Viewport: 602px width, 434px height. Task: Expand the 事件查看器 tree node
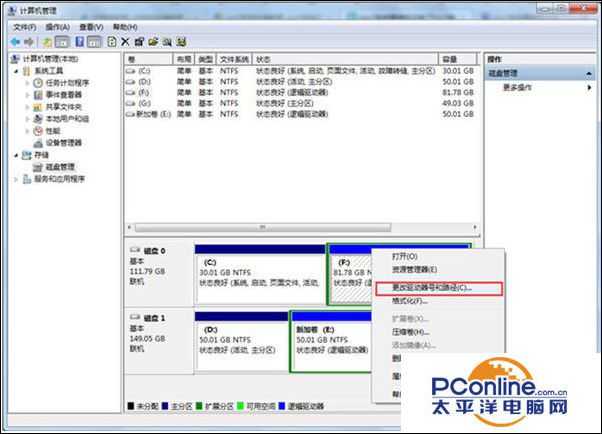pos(27,95)
